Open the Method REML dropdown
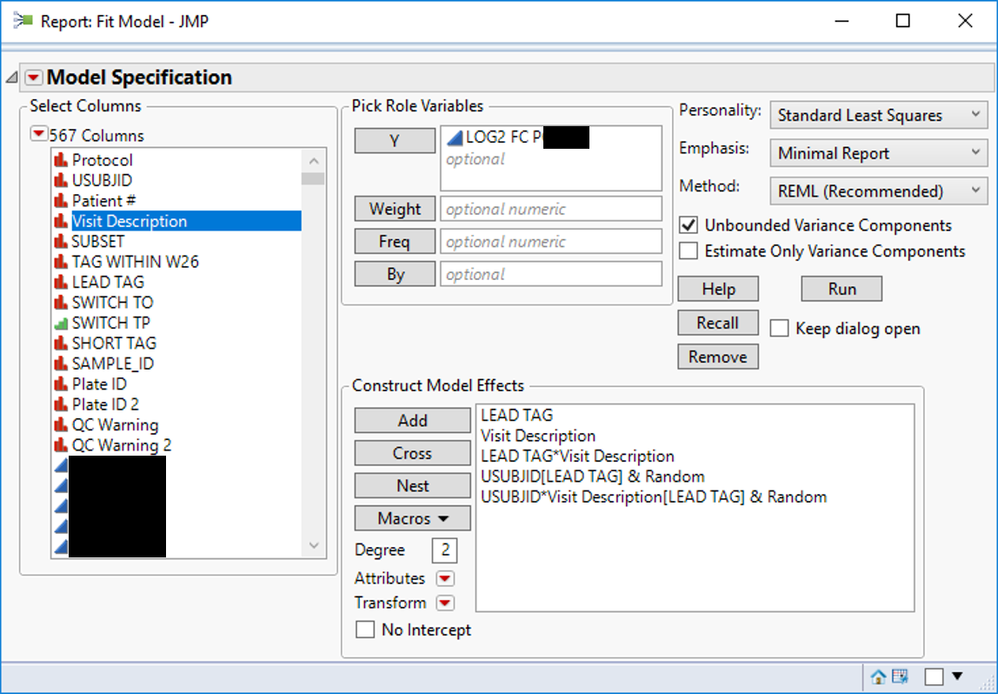998x694 pixels. pyautogui.click(x=877, y=191)
